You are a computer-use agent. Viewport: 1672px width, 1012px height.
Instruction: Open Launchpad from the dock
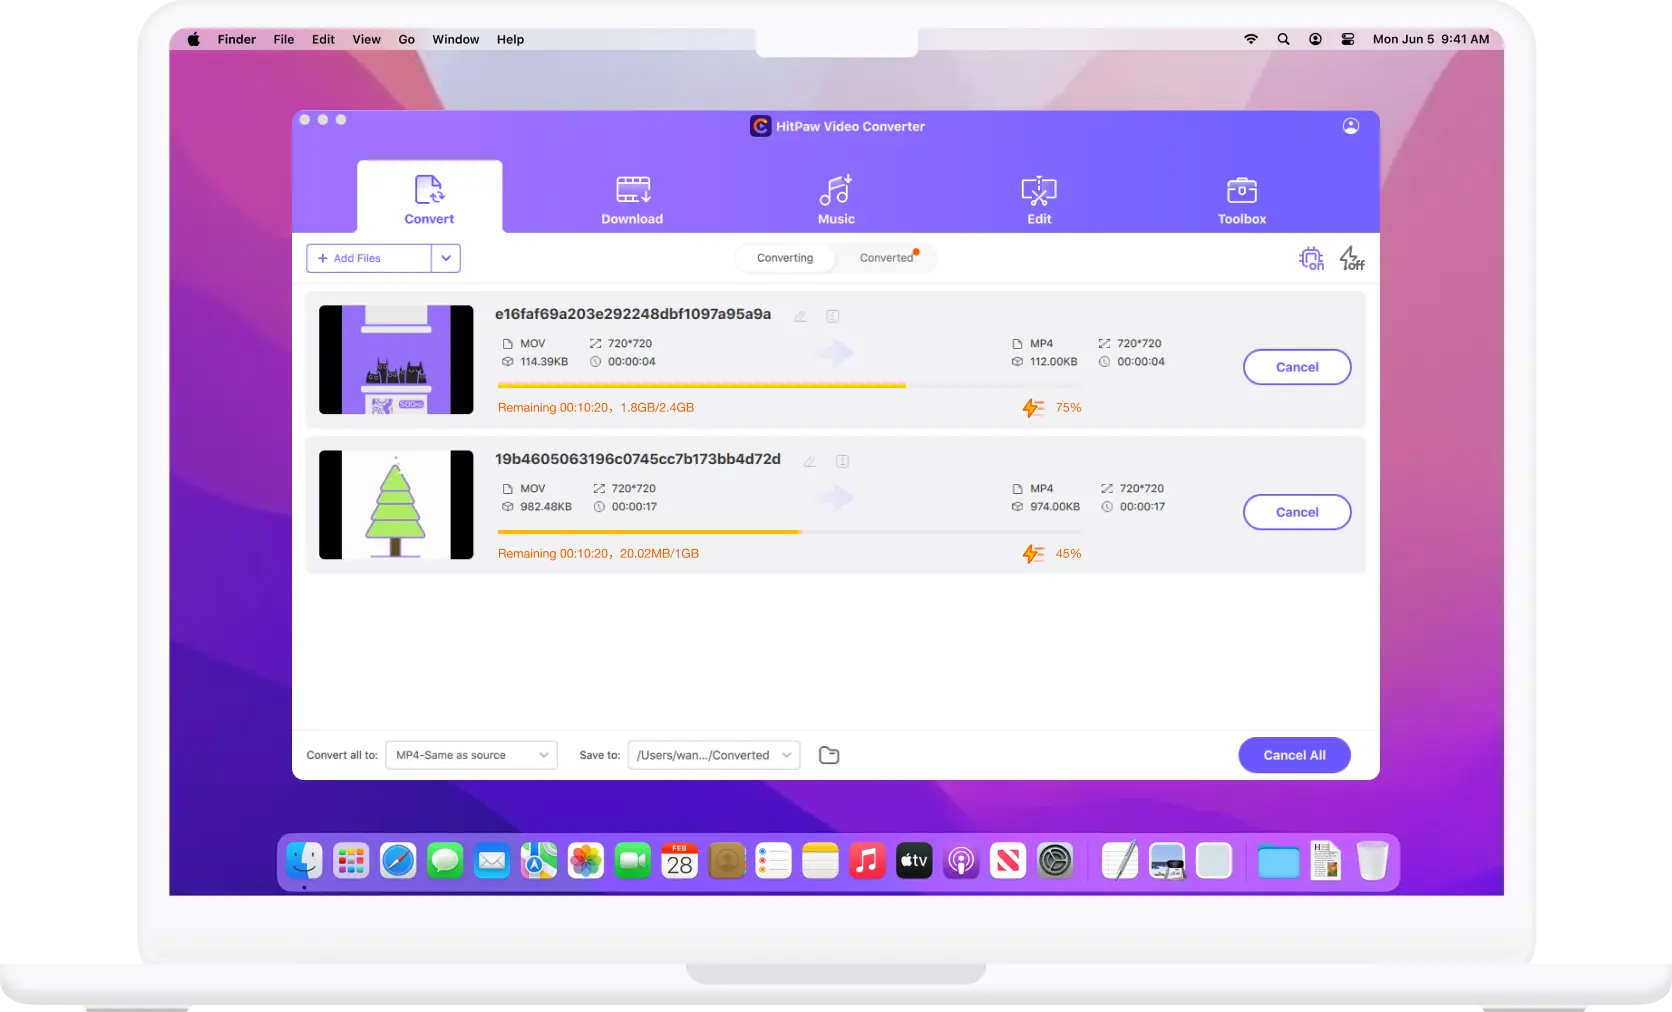click(x=351, y=860)
